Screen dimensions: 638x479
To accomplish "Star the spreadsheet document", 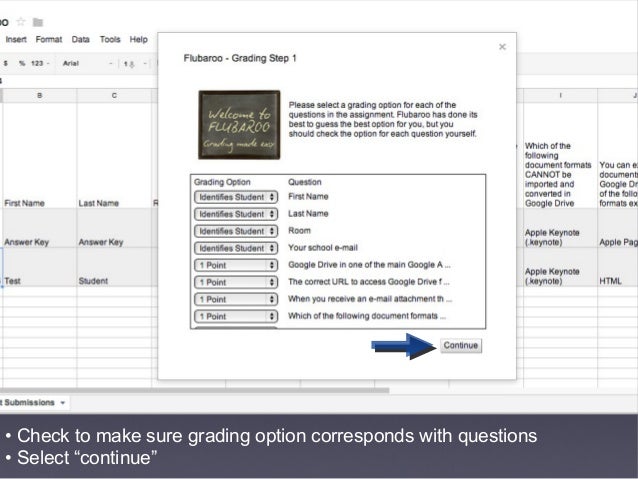I will (x=21, y=22).
